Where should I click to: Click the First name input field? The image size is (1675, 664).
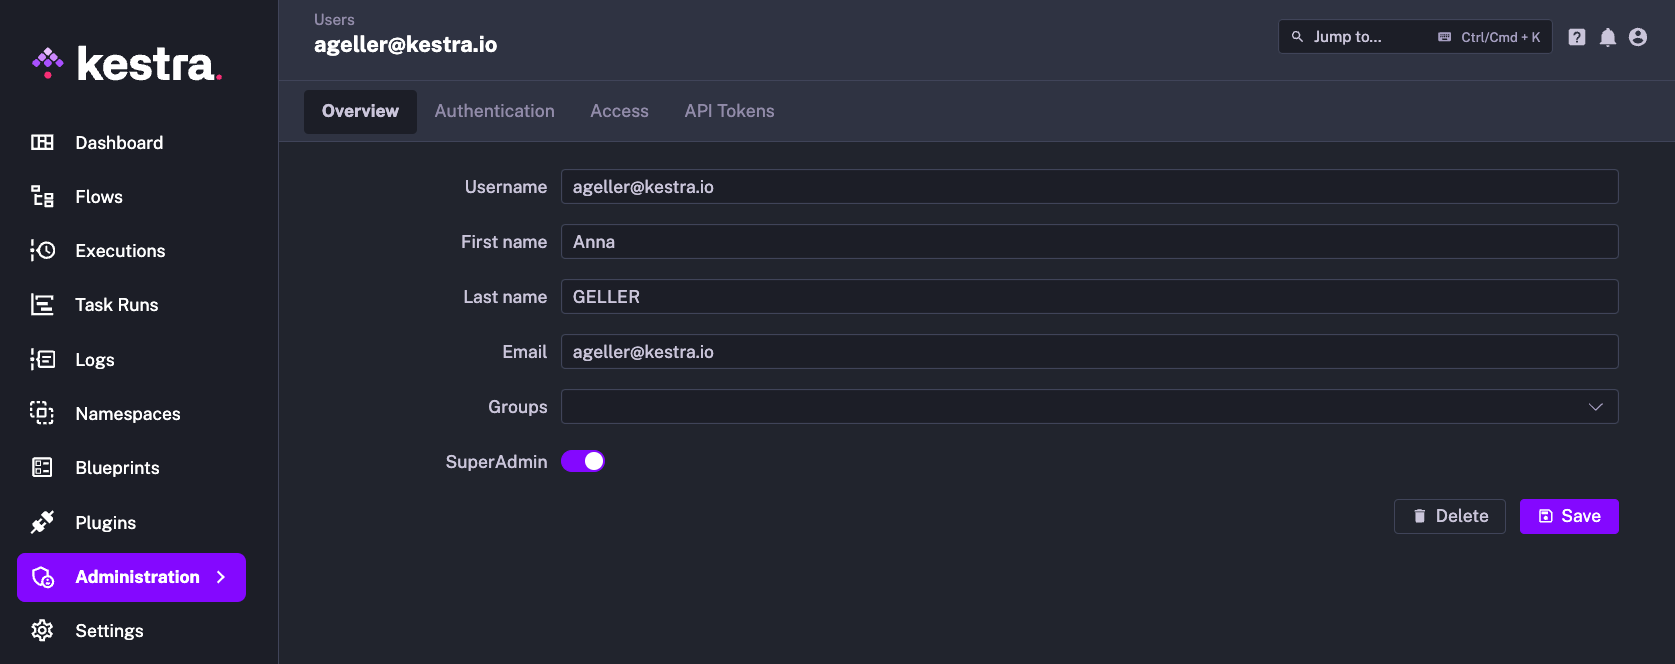(x=1088, y=242)
